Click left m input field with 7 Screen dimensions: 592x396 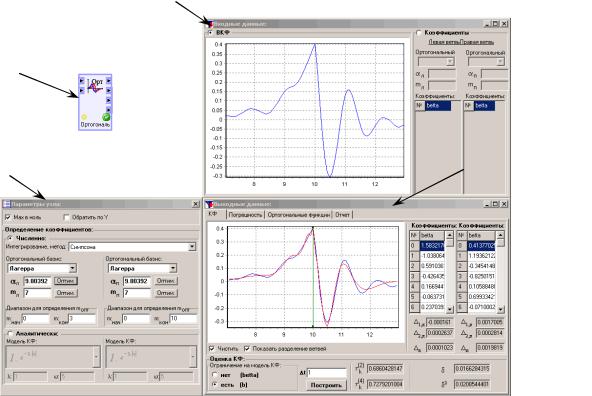point(37,293)
